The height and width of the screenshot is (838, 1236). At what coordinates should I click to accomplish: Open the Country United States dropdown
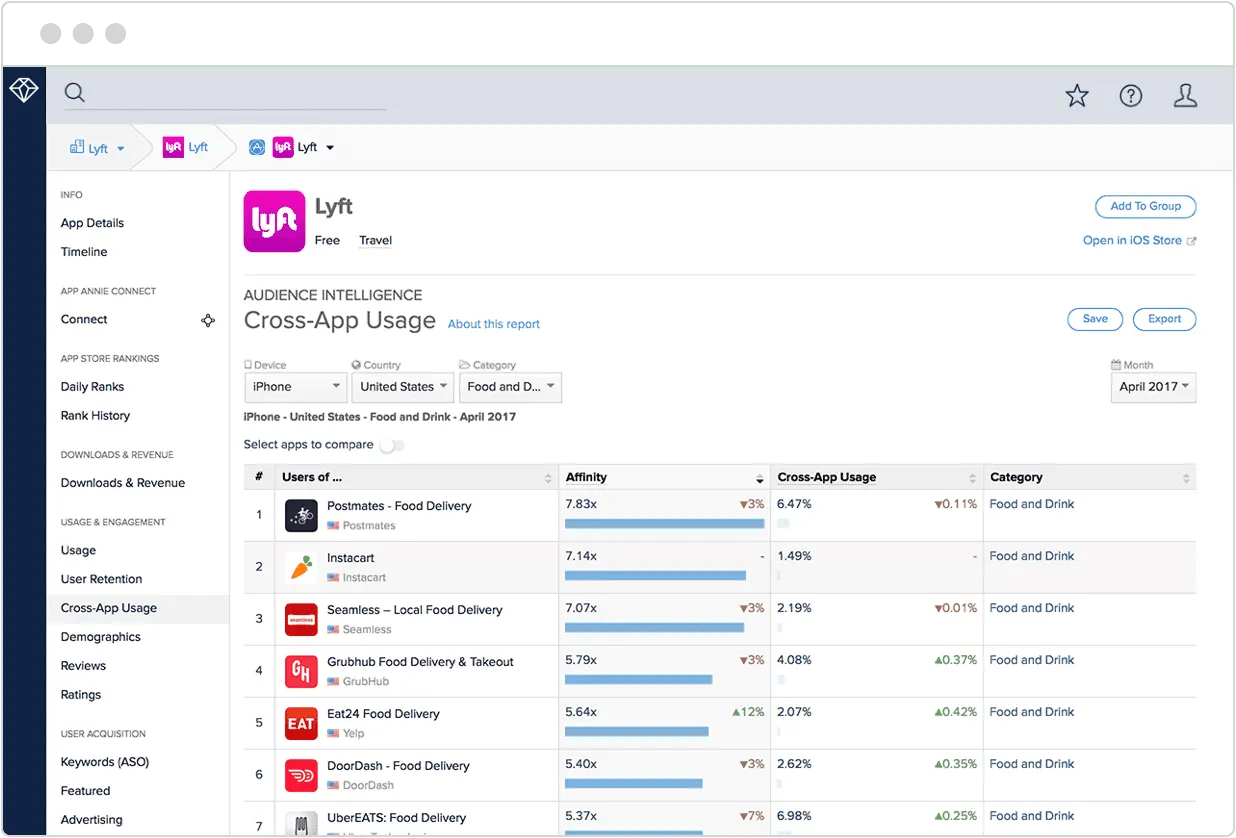(403, 387)
